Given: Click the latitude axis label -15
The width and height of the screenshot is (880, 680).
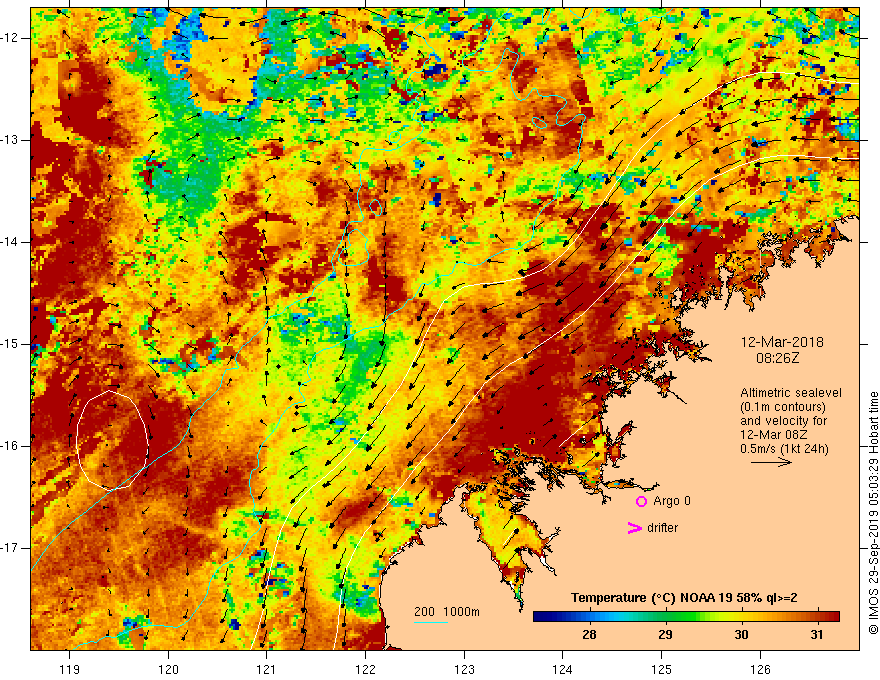Looking at the screenshot, I should coord(11,344).
